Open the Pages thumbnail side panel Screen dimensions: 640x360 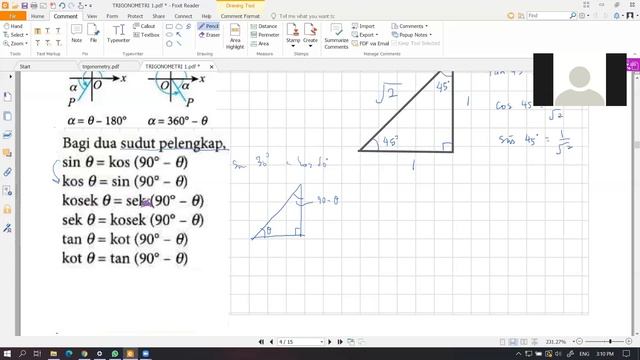(x=7, y=116)
